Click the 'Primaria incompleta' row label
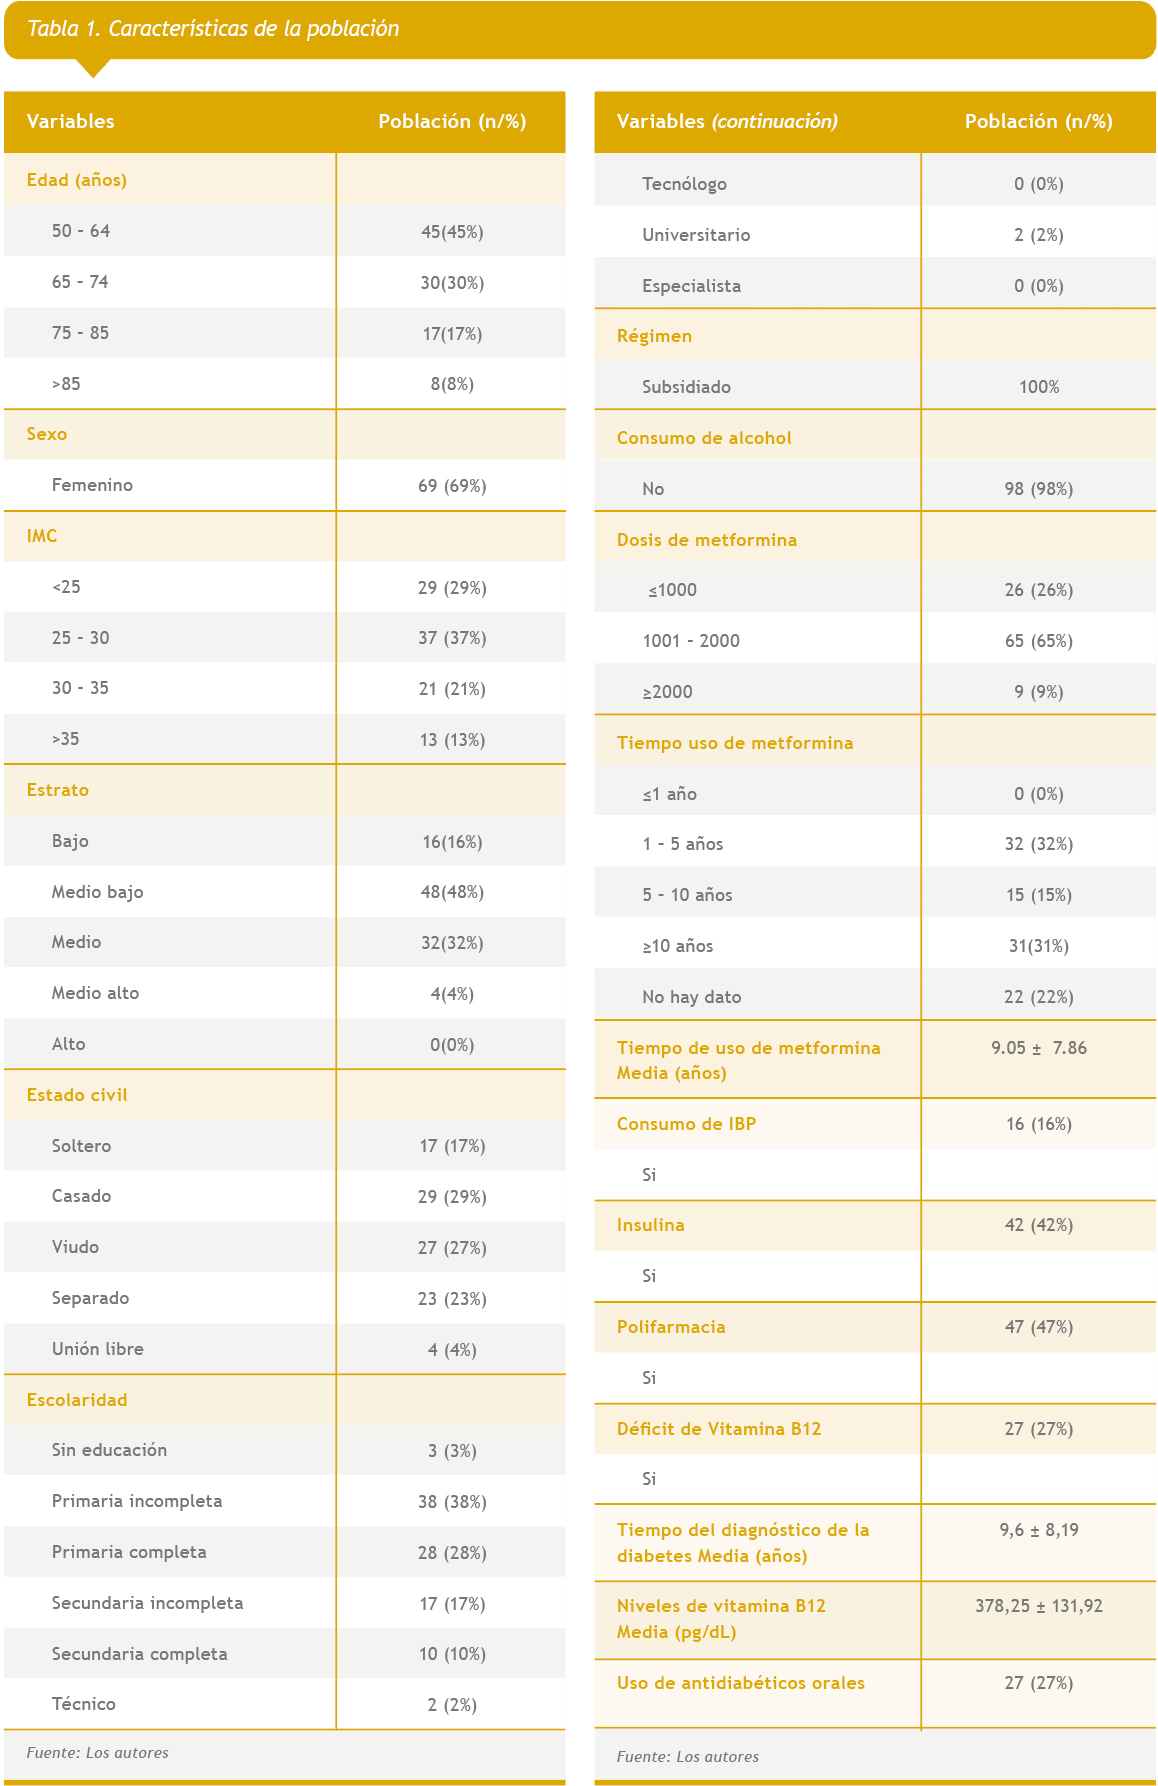This screenshot has height=1786, width=1158. [137, 1502]
